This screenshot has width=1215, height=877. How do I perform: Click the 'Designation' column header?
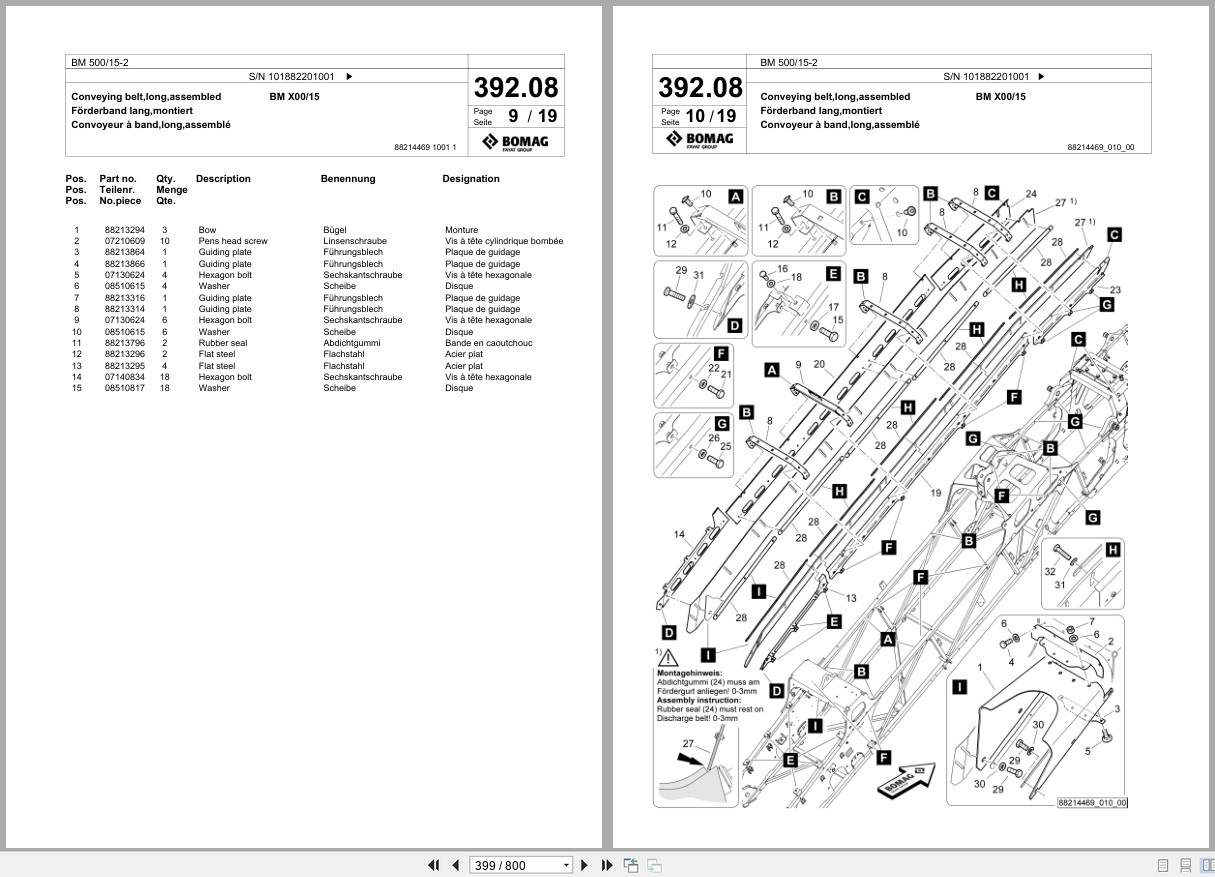[471, 179]
